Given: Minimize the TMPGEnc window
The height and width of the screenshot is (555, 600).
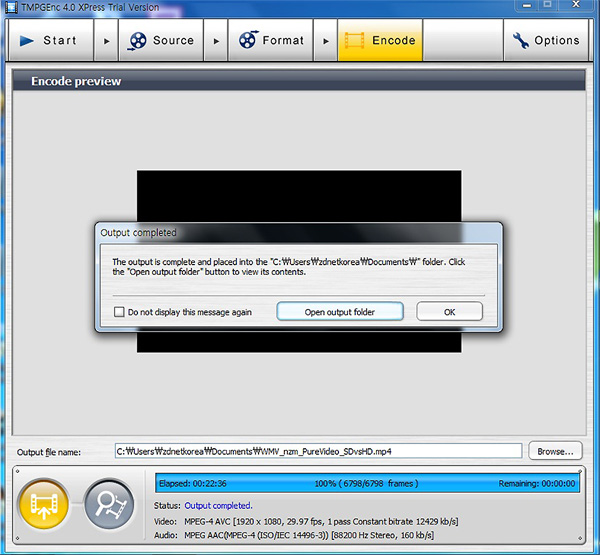Looking at the screenshot, I should coord(527,5).
